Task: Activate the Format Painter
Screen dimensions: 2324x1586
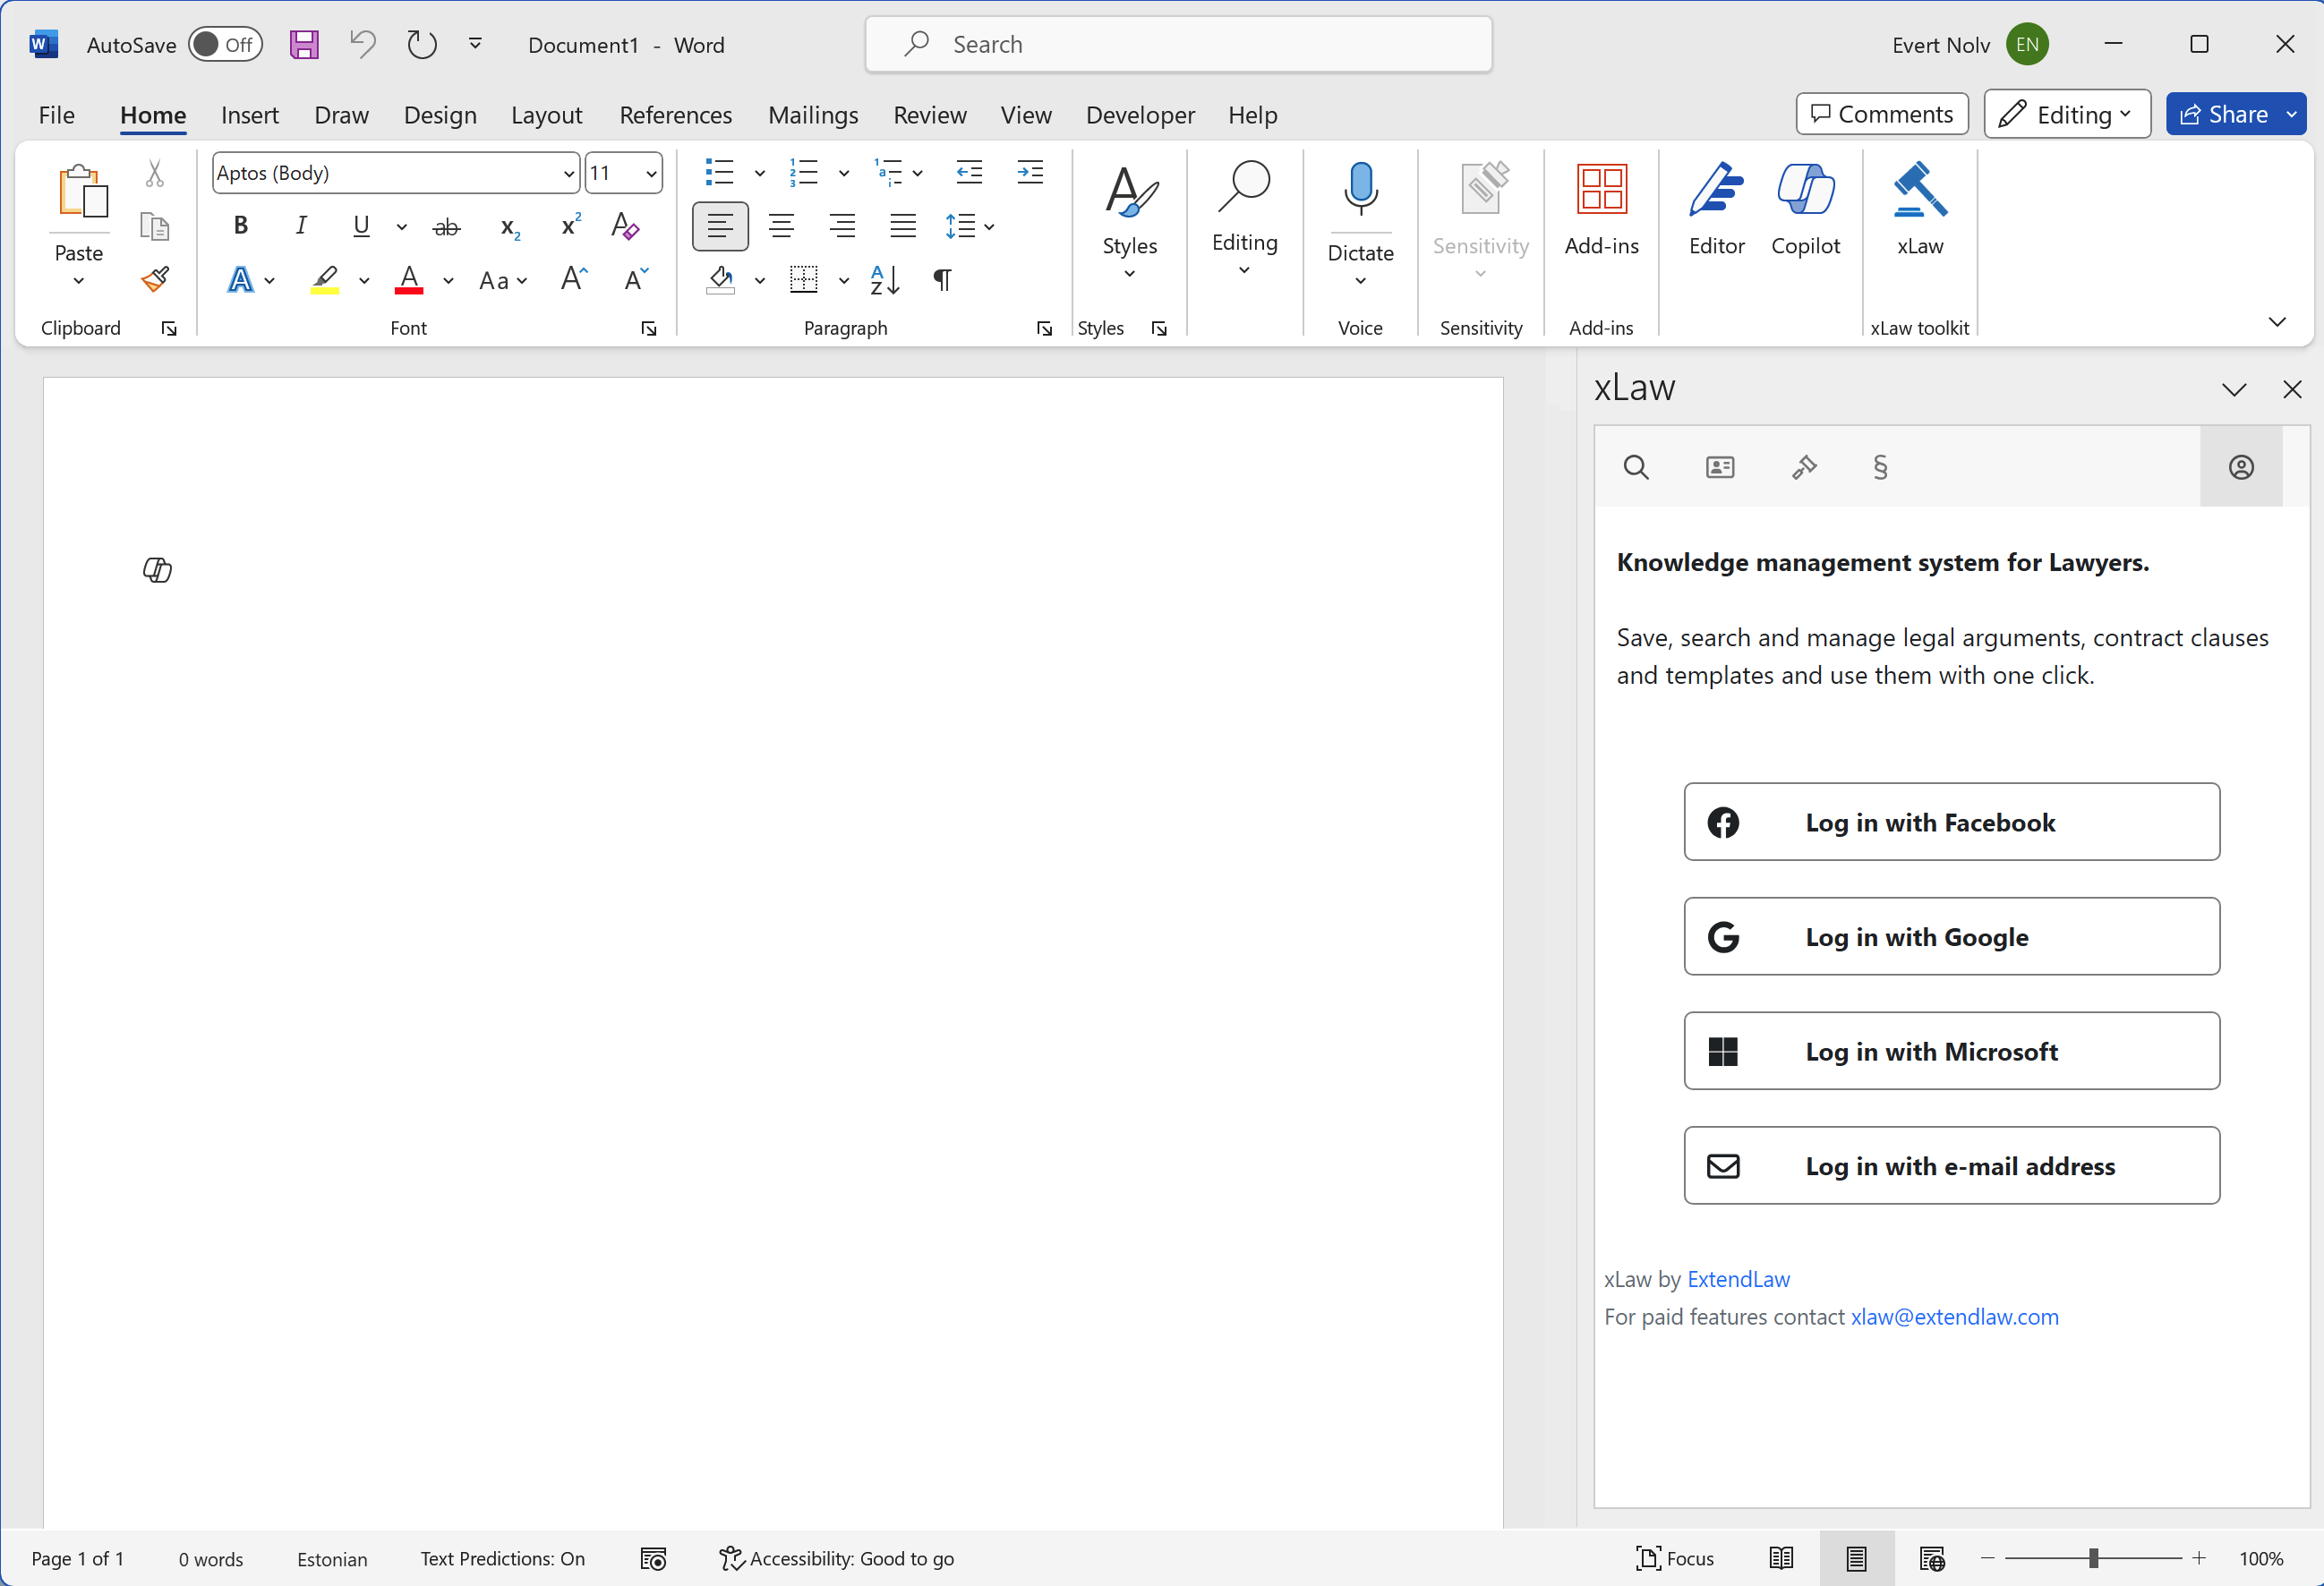Action: (156, 281)
